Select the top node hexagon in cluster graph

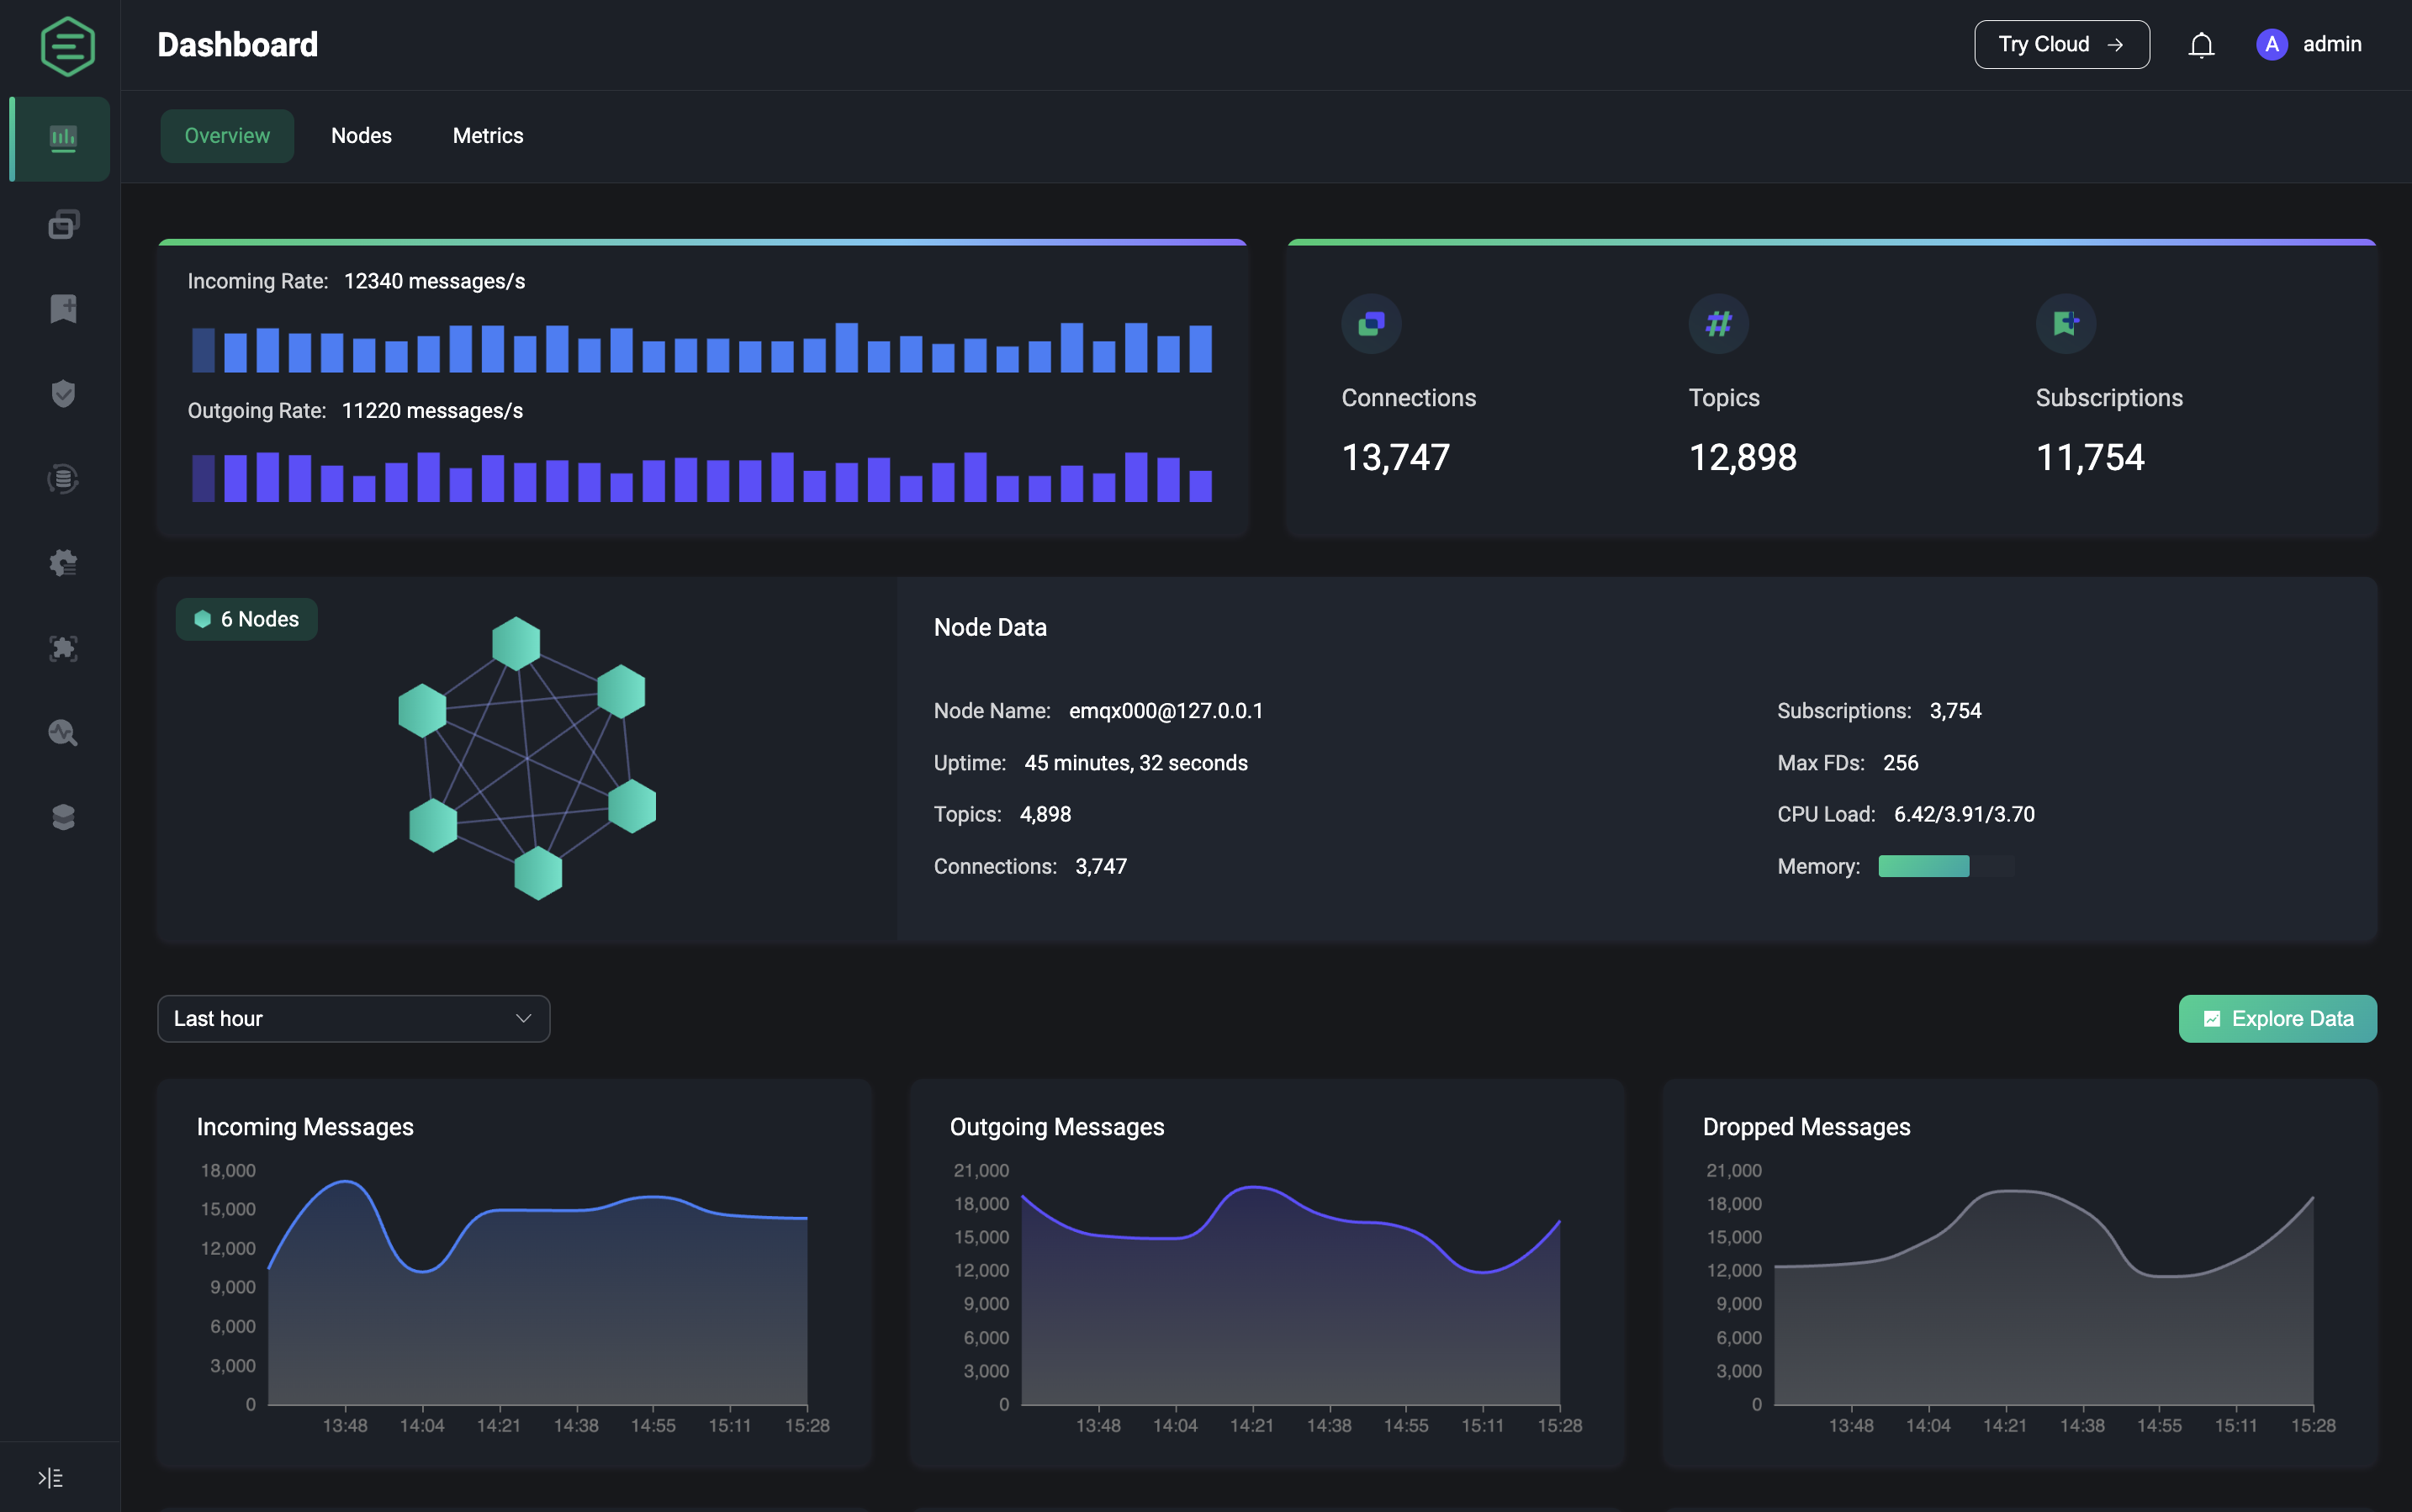(x=516, y=643)
